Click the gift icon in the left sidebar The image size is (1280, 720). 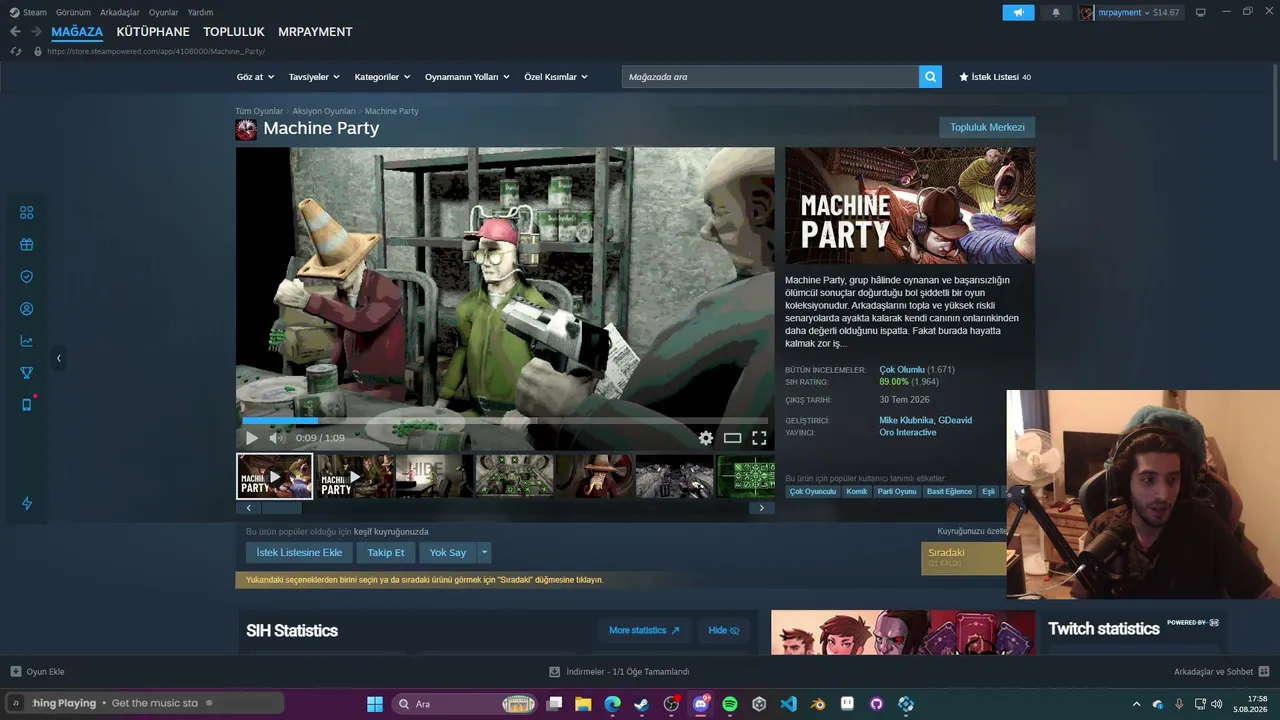click(x=27, y=244)
